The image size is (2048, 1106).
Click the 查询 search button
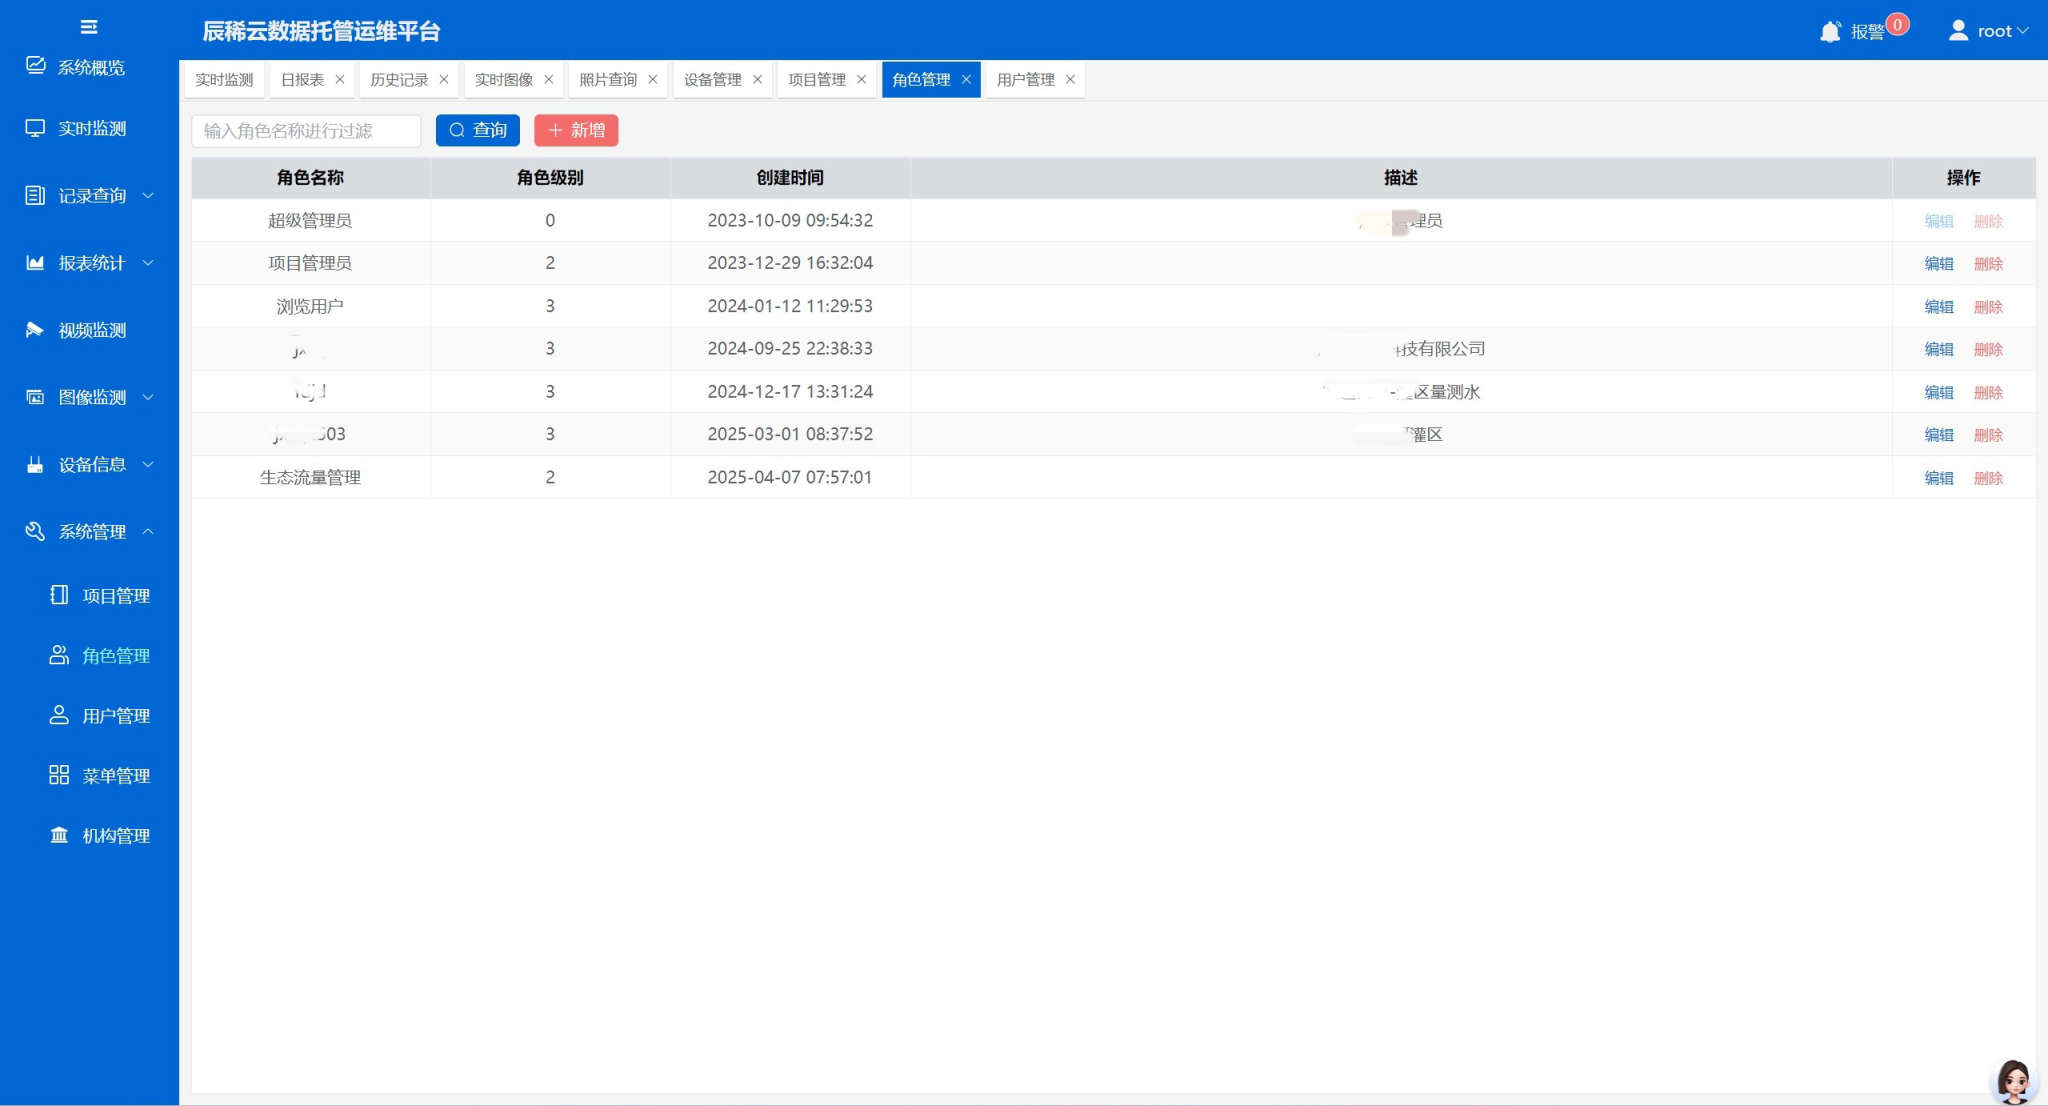[478, 130]
